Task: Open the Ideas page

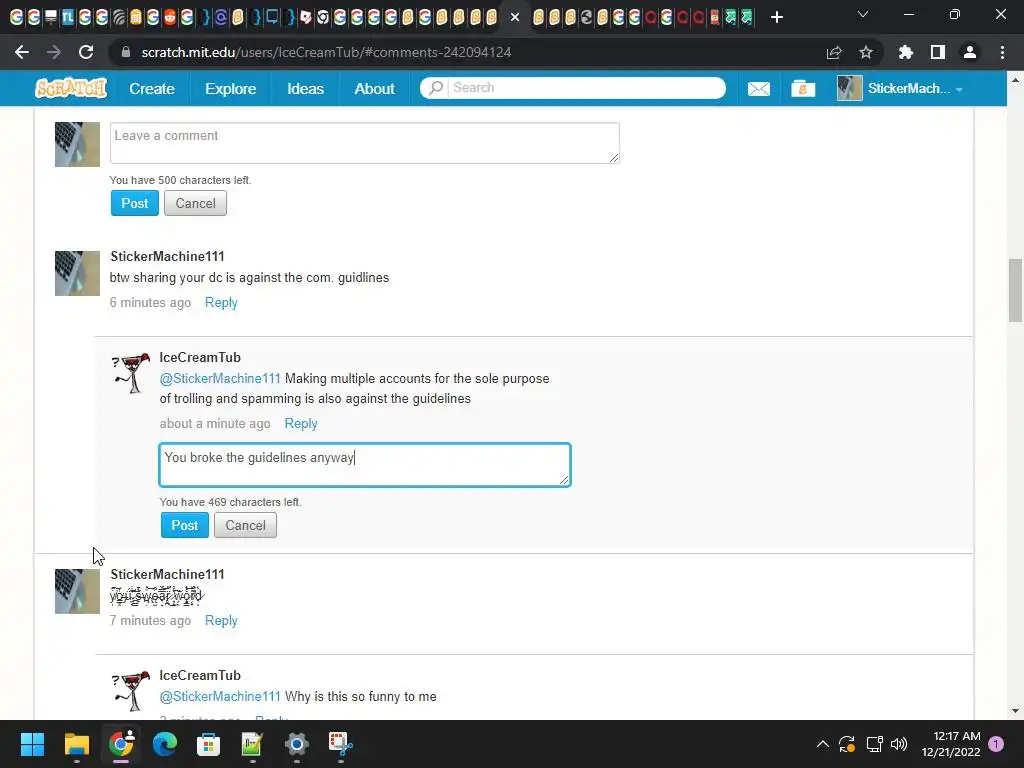Action: pyautogui.click(x=305, y=89)
